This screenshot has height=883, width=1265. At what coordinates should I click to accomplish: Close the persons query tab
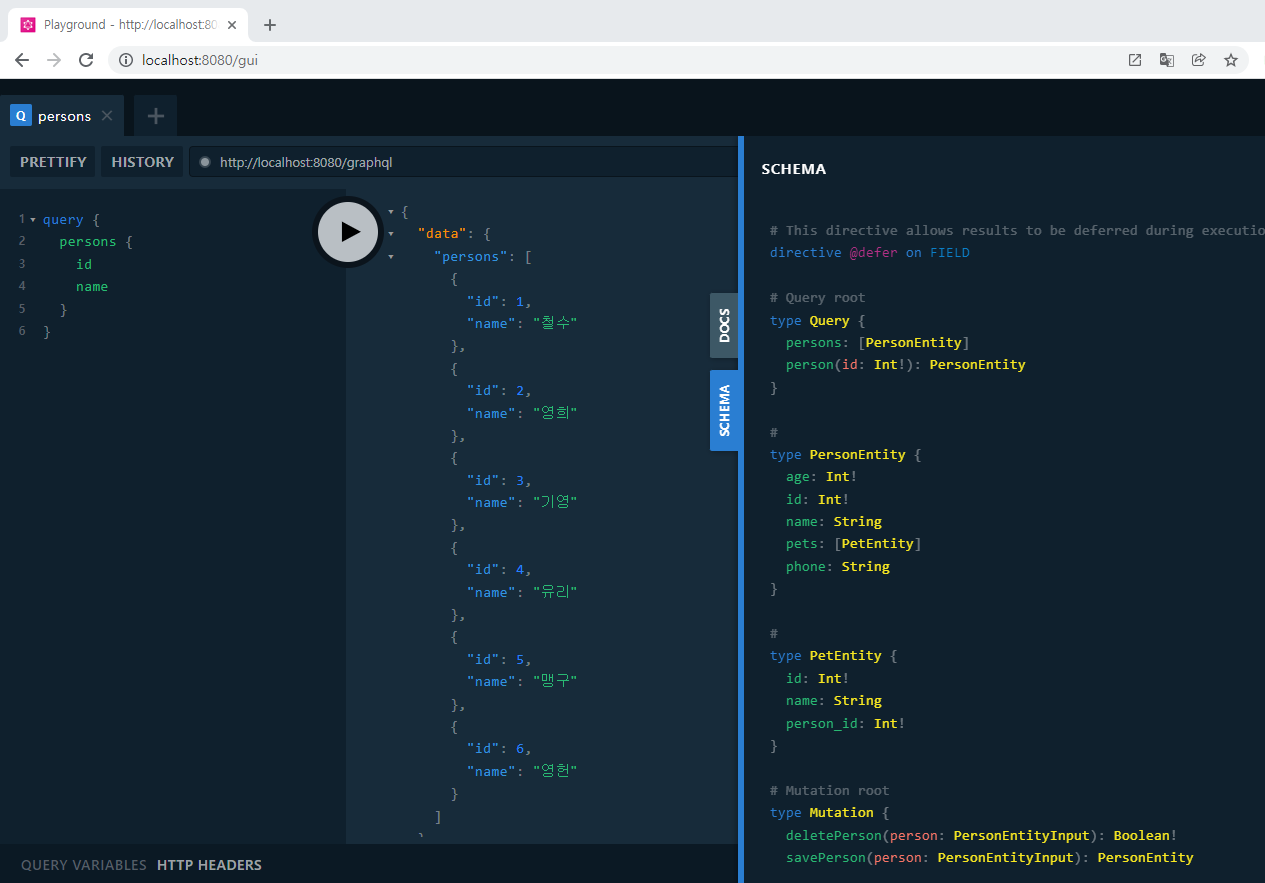(x=107, y=116)
